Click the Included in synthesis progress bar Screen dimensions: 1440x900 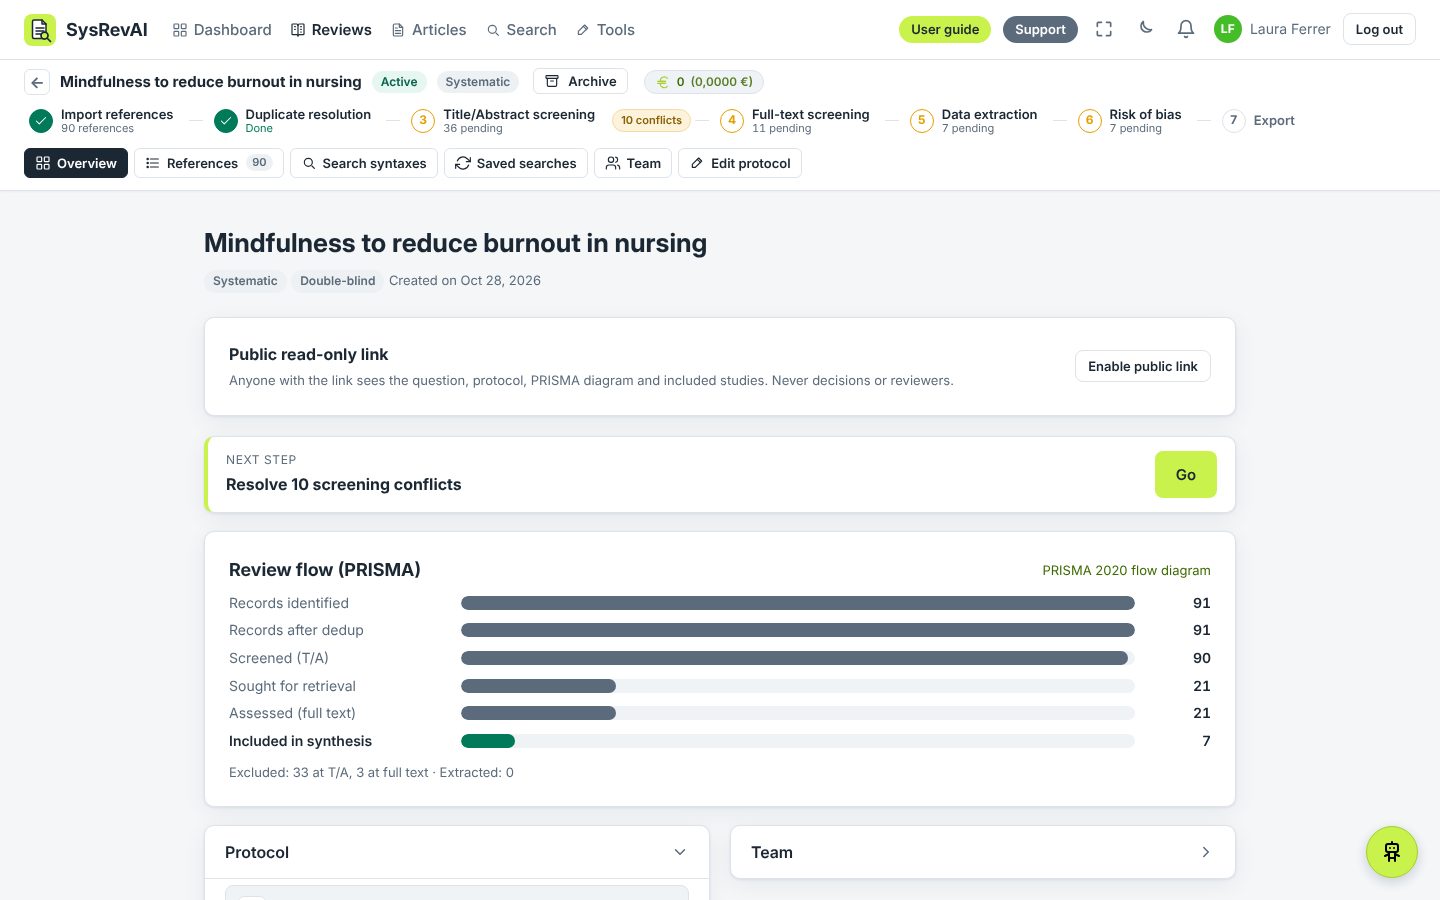(x=798, y=741)
